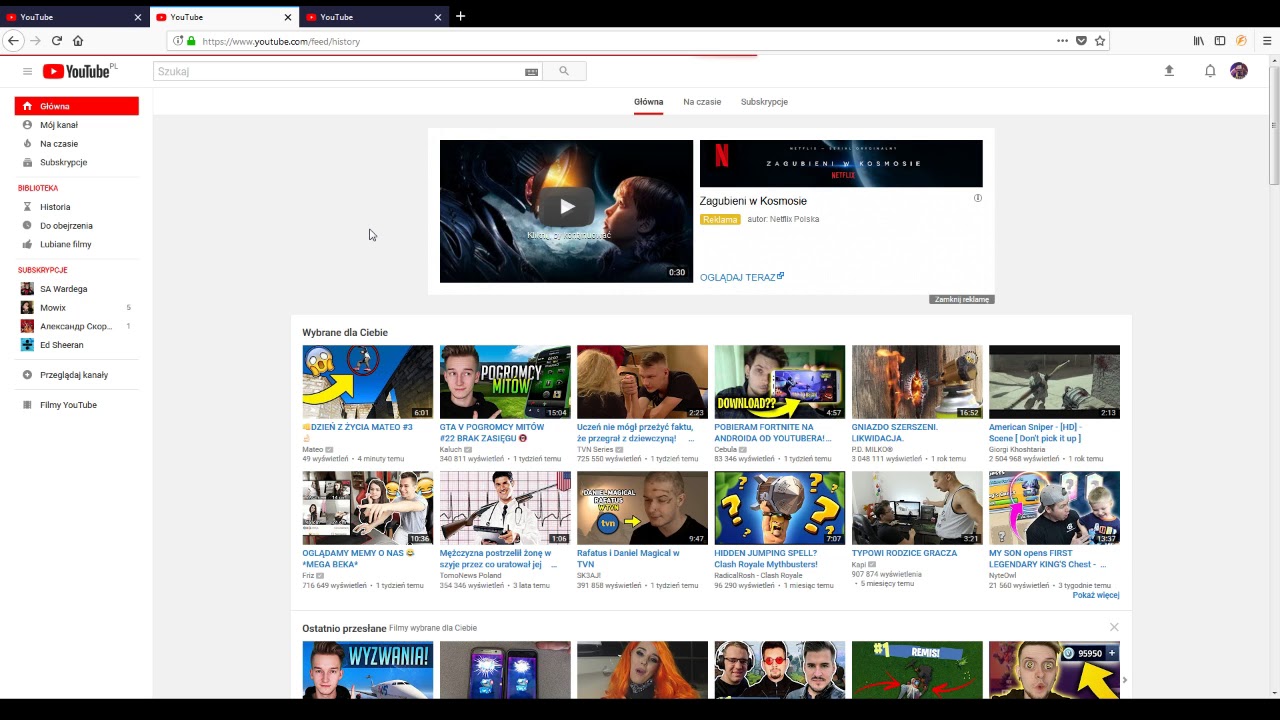Open the Firefox application menu
The width and height of the screenshot is (1280, 720).
1267,41
